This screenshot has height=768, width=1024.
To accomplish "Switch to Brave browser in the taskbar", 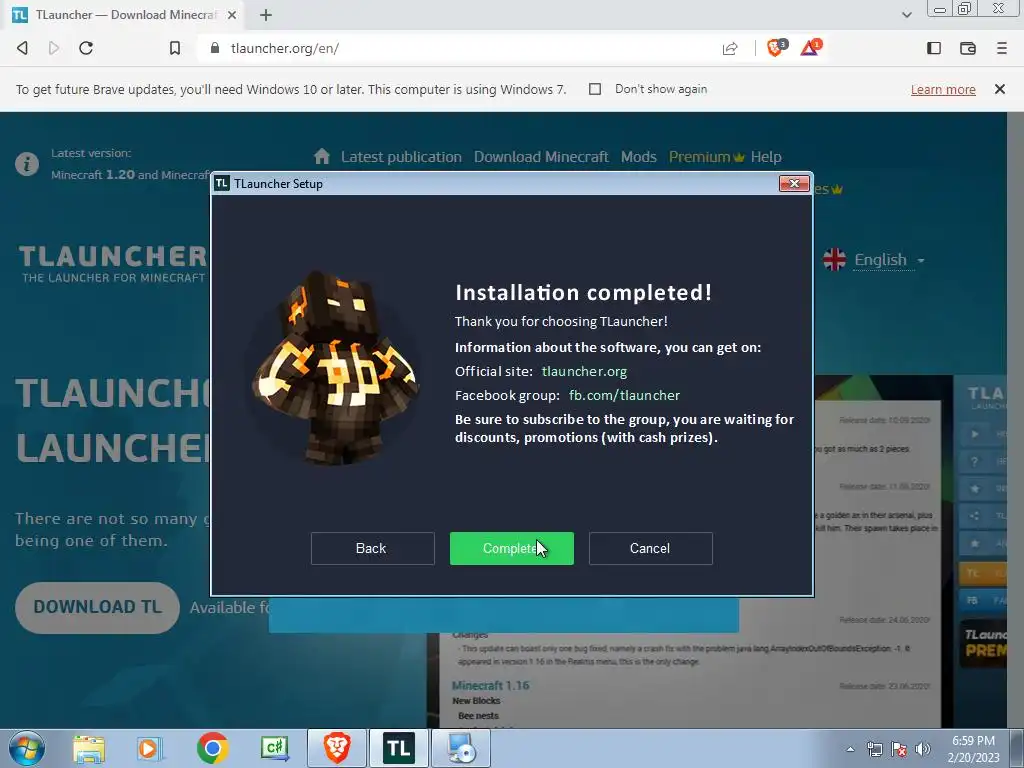I will click(x=337, y=748).
